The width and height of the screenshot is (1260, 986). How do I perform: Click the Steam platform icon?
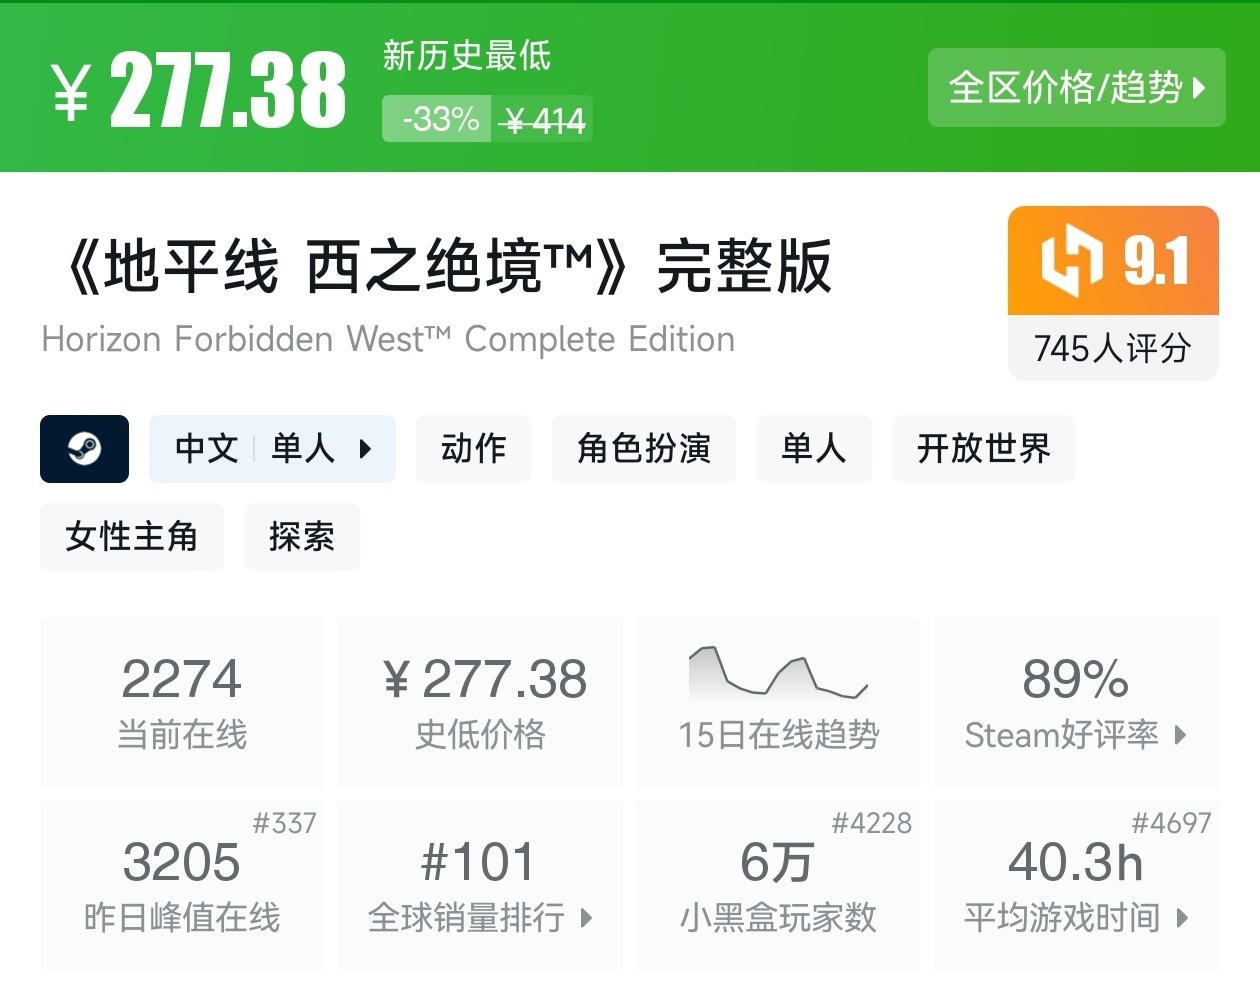[84, 449]
